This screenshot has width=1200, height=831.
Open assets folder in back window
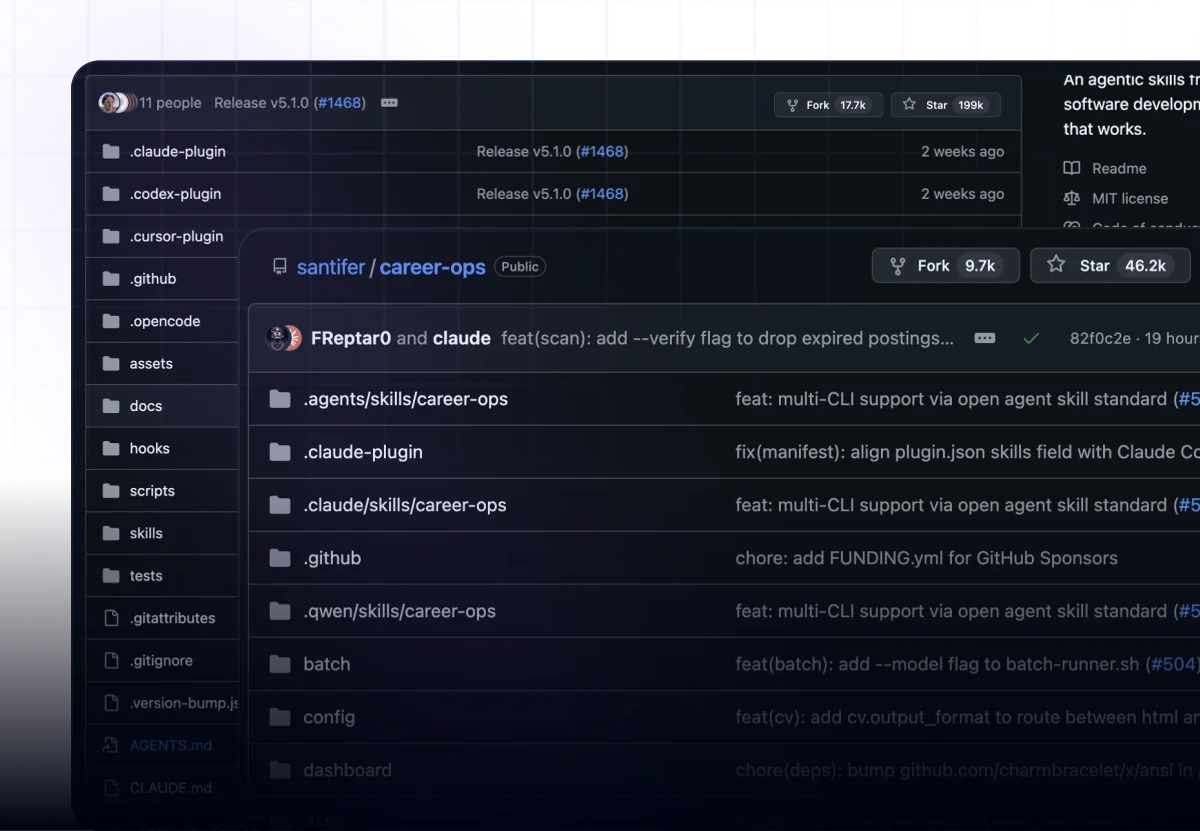(x=151, y=364)
